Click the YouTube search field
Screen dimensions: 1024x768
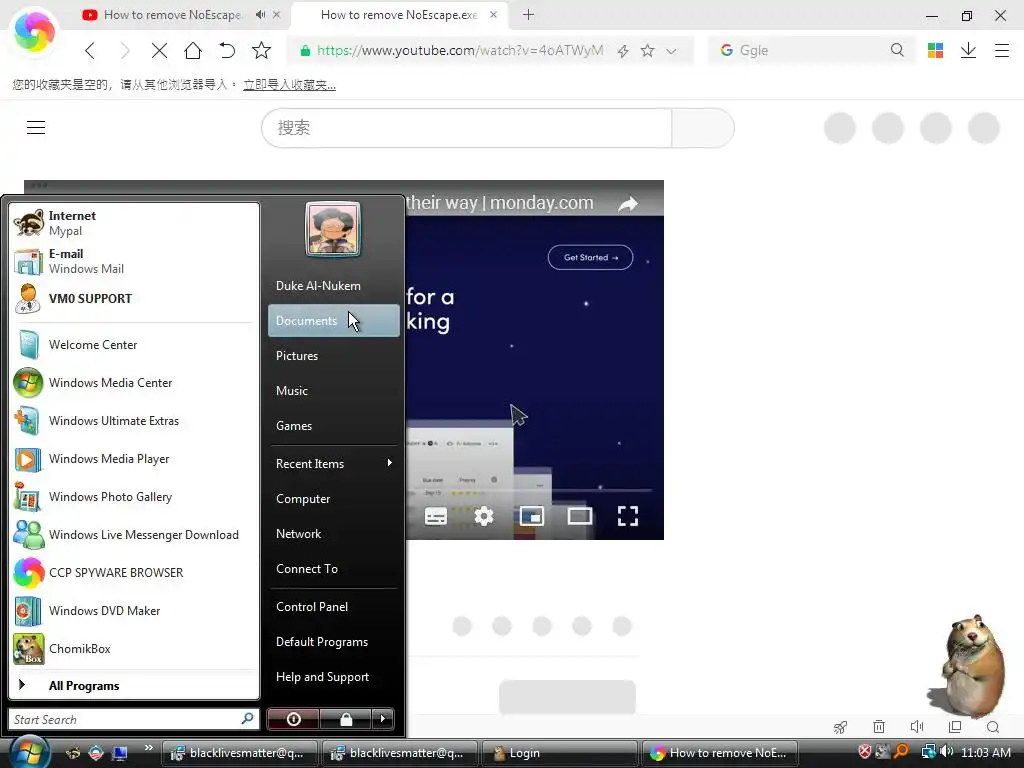pyautogui.click(x=466, y=128)
